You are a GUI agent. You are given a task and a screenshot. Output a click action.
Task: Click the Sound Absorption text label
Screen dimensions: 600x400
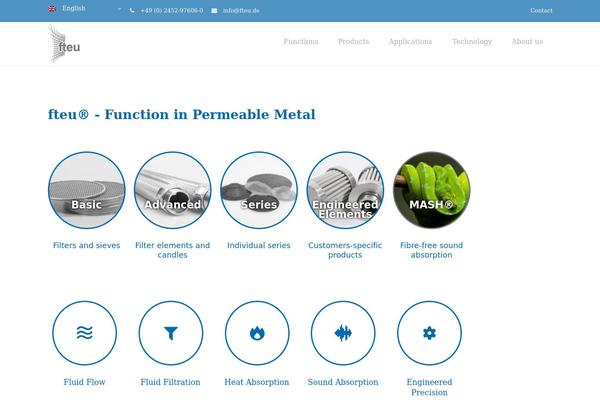tap(343, 382)
